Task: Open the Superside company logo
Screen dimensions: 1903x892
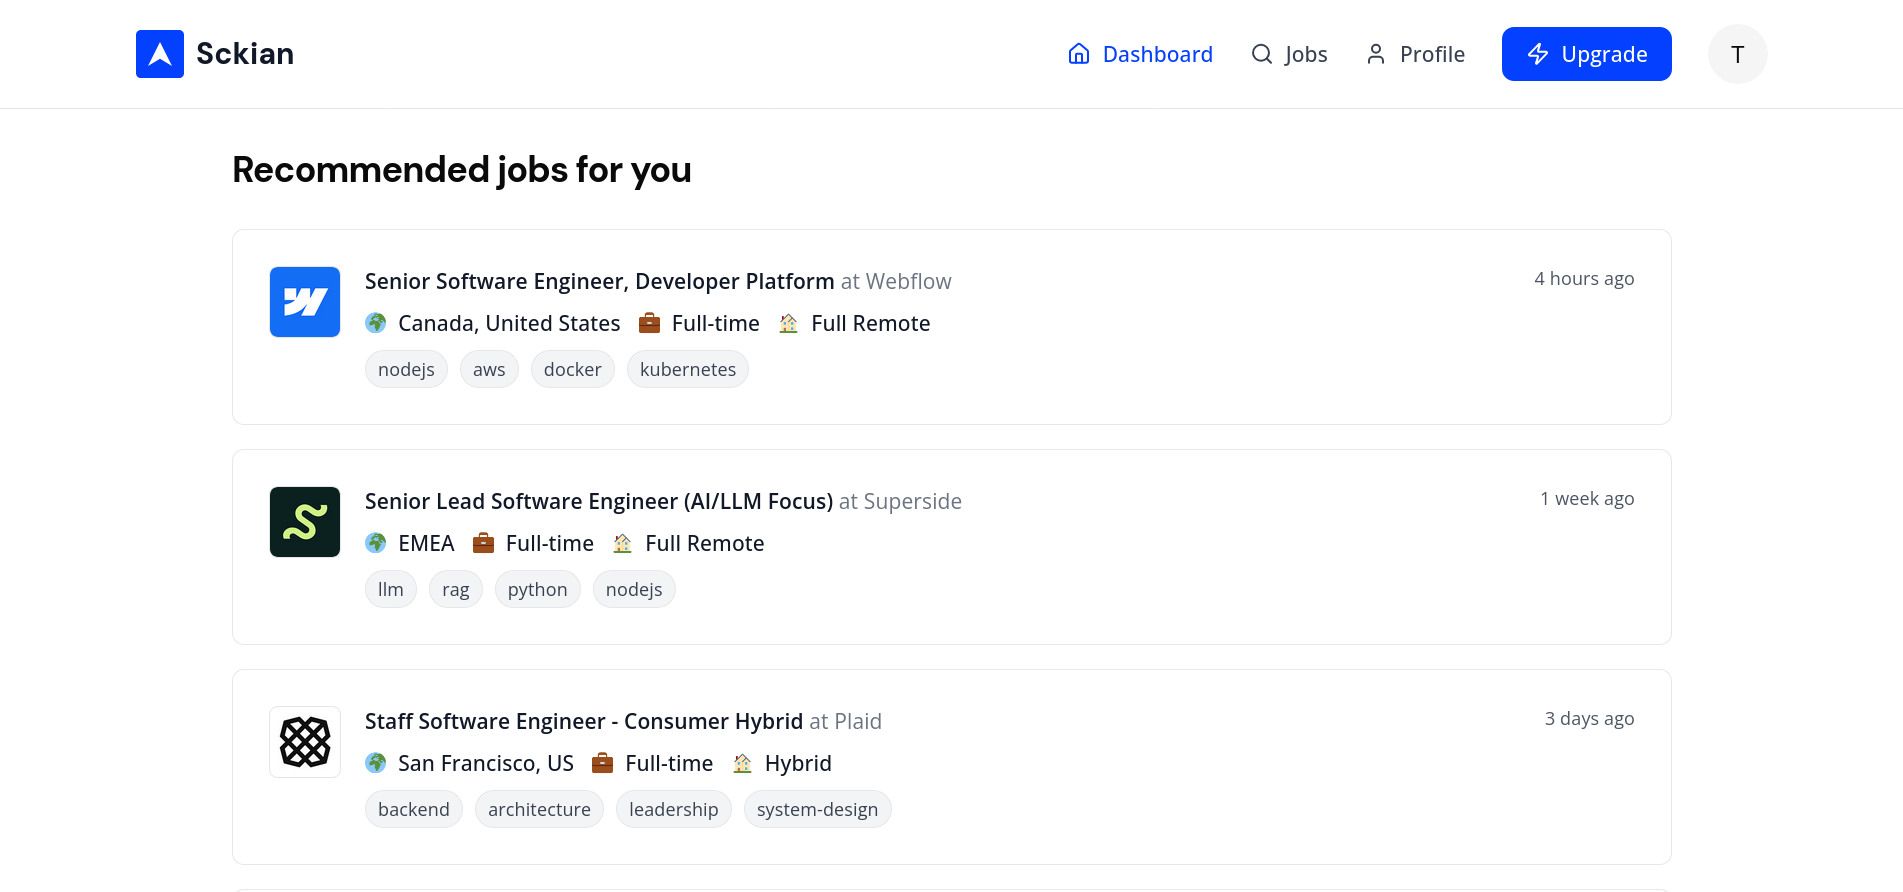Action: click(x=305, y=522)
